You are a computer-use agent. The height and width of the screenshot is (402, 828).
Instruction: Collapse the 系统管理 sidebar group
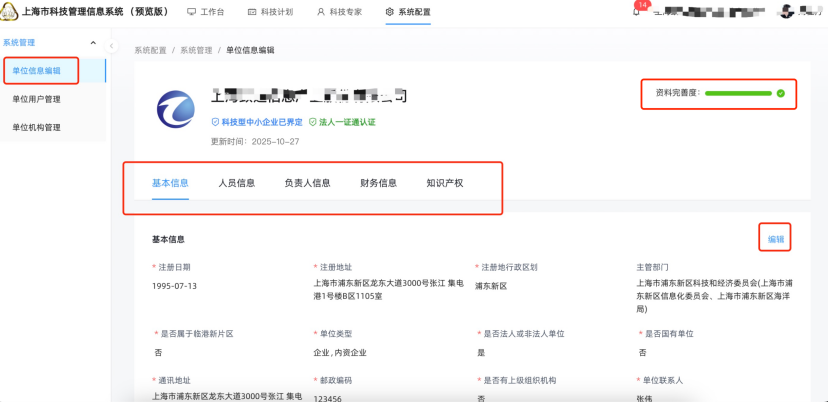click(93, 43)
